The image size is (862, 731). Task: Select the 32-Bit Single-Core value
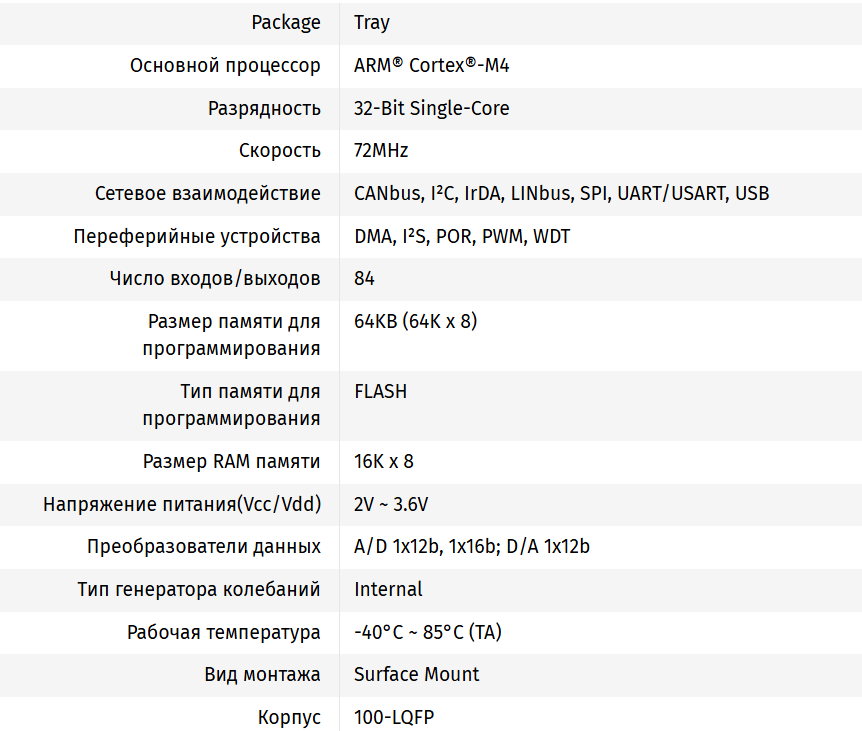click(431, 108)
